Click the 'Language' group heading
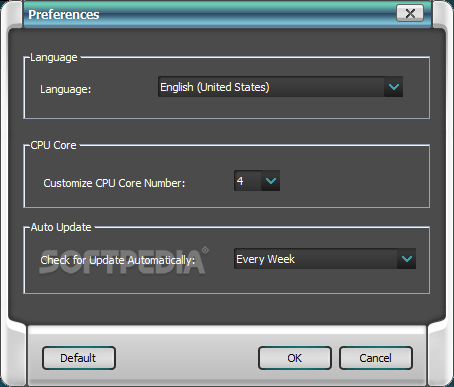 [54, 58]
